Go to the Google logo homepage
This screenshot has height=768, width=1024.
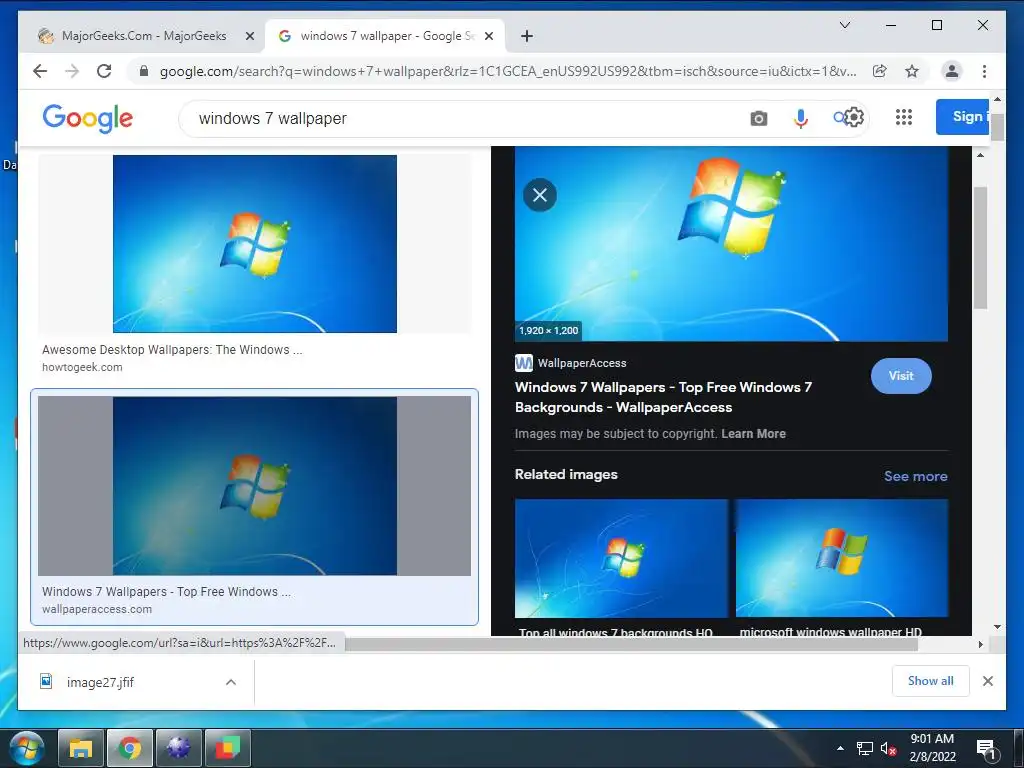pos(88,118)
